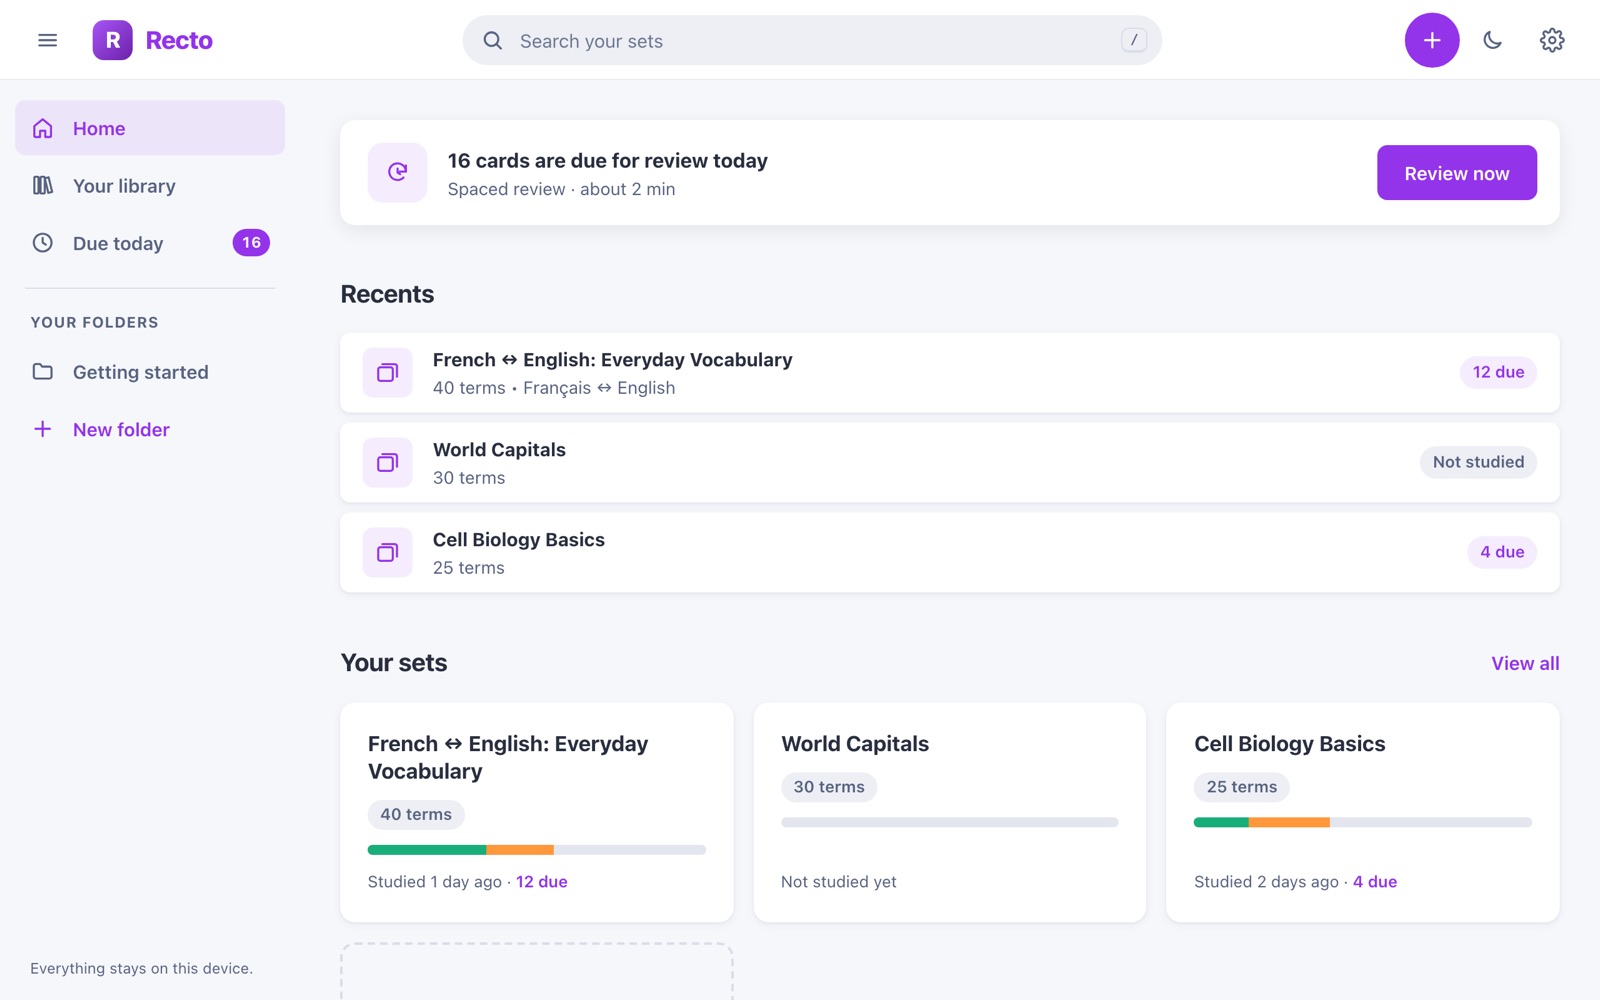Click the 25 terms chip on card
The image size is (1600, 1000).
pos(1242,787)
